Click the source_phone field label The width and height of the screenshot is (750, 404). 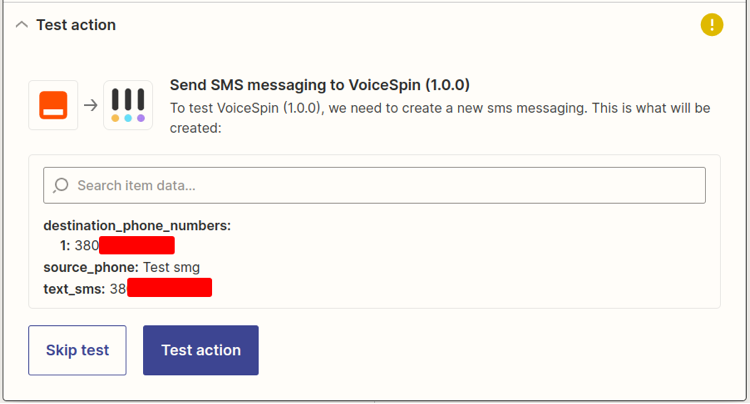click(91, 267)
